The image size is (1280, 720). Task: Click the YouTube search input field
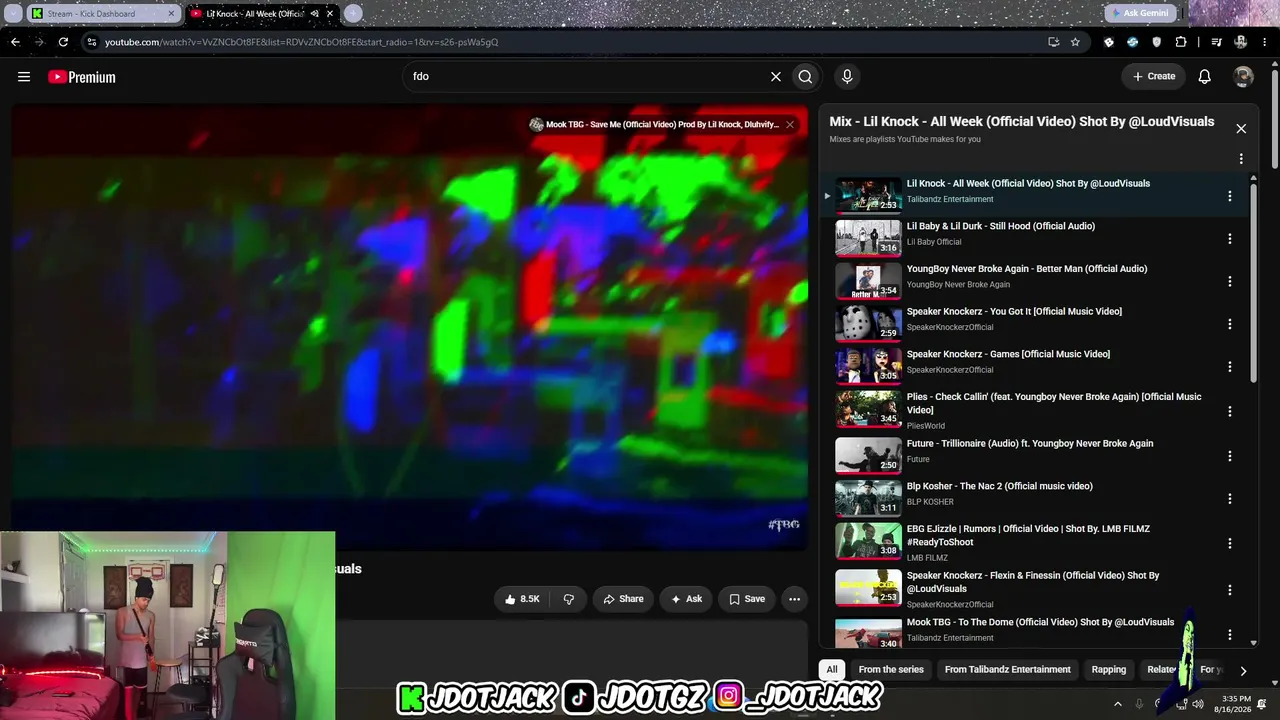coord(588,76)
